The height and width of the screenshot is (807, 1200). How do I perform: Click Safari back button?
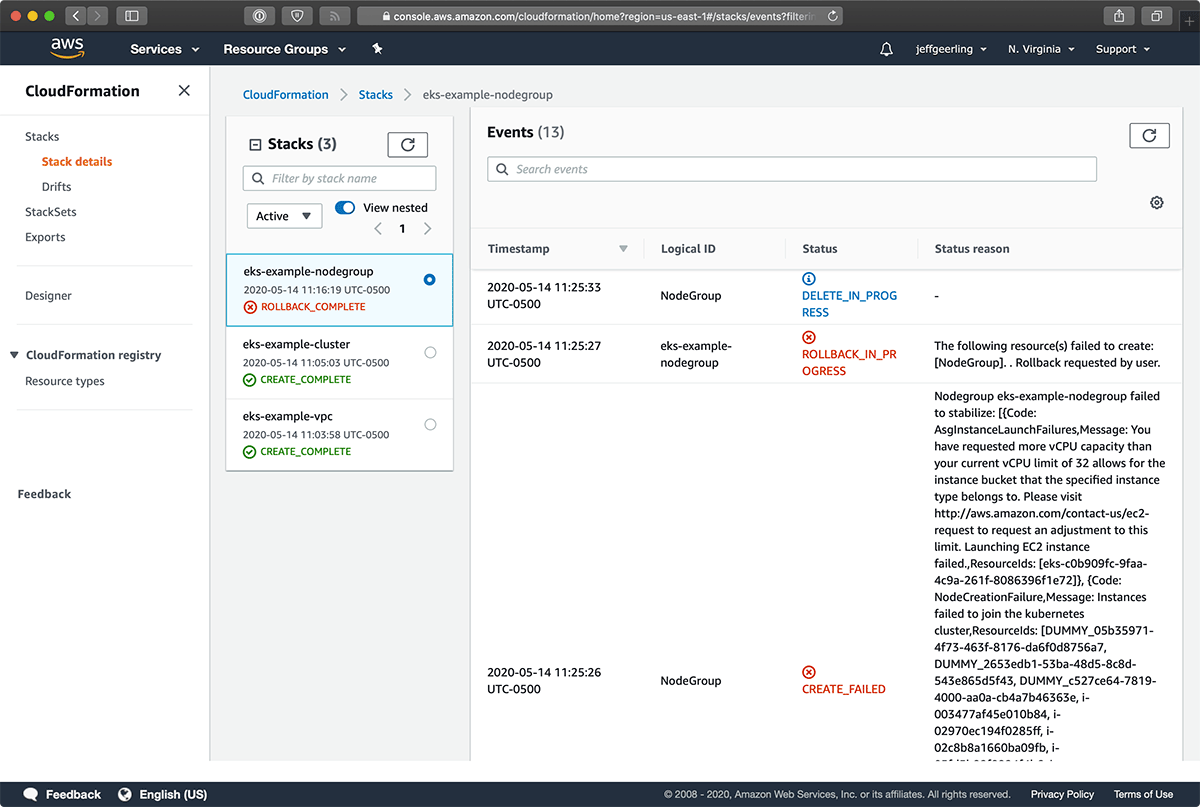pyautogui.click(x=77, y=16)
